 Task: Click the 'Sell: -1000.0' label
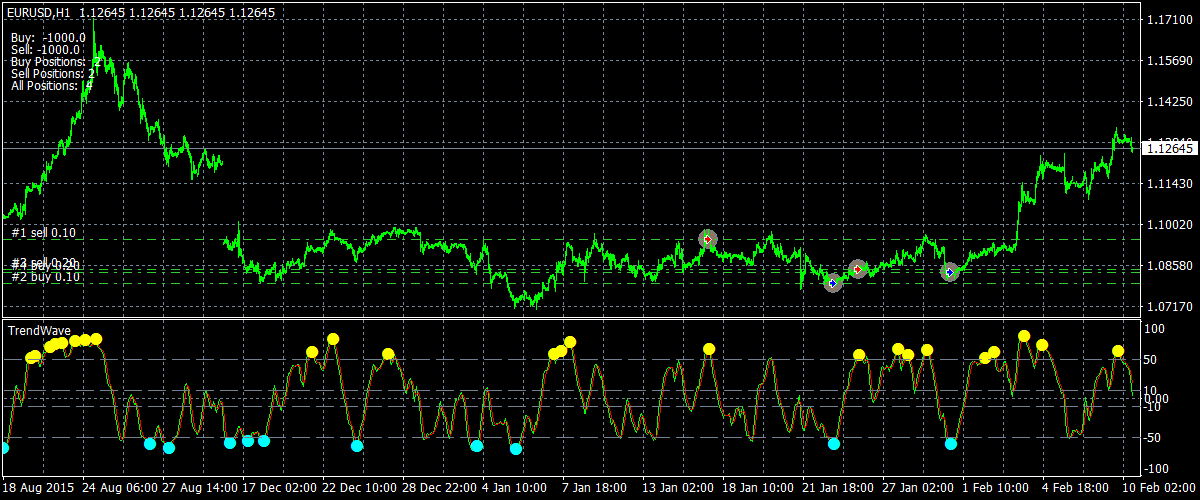(x=45, y=49)
